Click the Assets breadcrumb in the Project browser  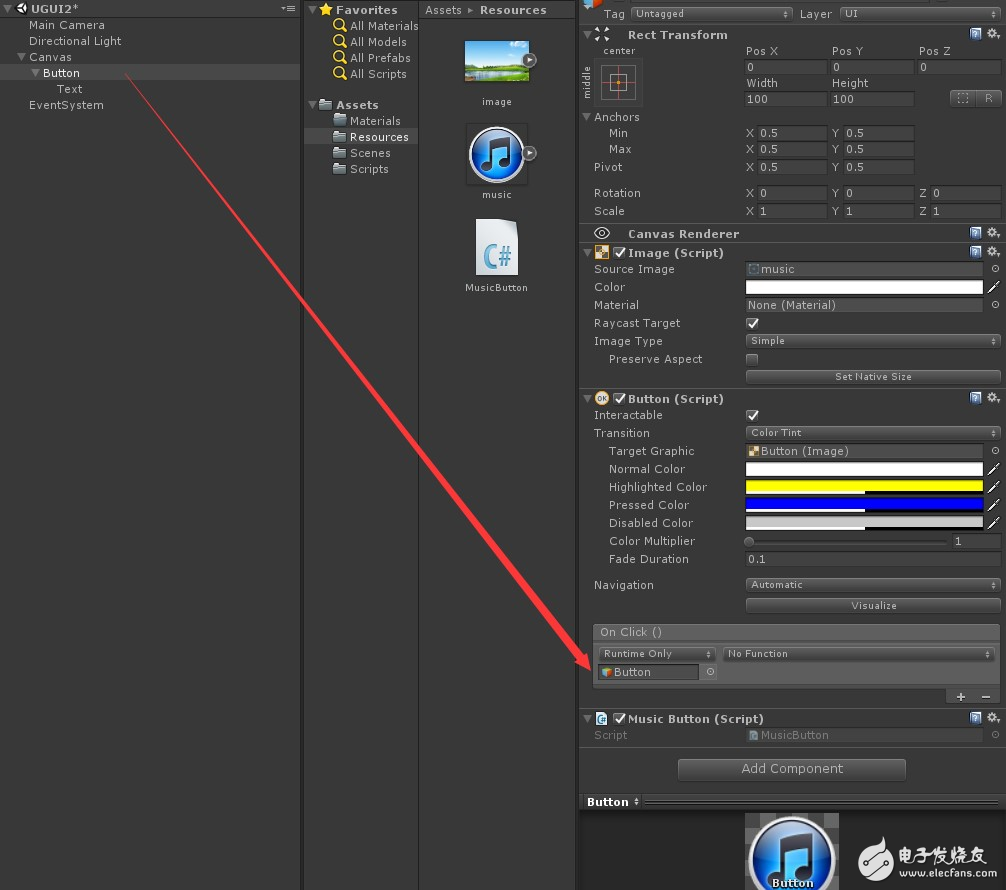click(x=443, y=10)
